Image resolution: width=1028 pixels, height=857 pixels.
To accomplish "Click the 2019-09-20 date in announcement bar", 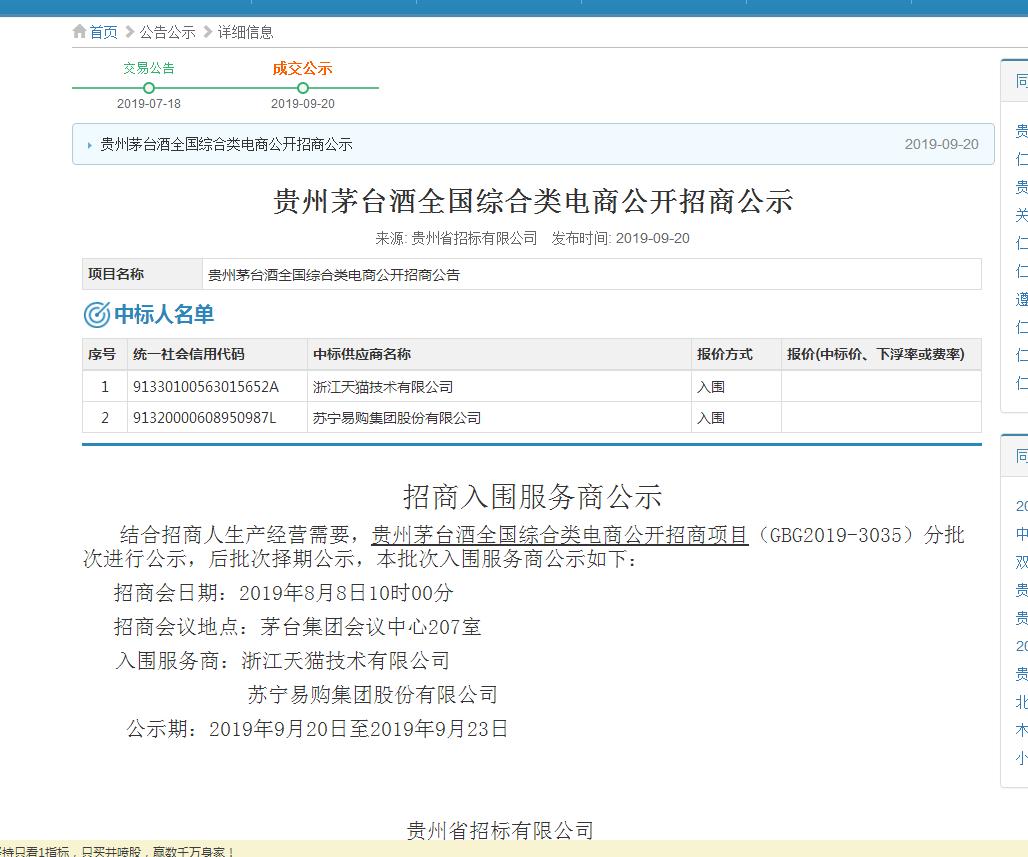I will (x=941, y=144).
